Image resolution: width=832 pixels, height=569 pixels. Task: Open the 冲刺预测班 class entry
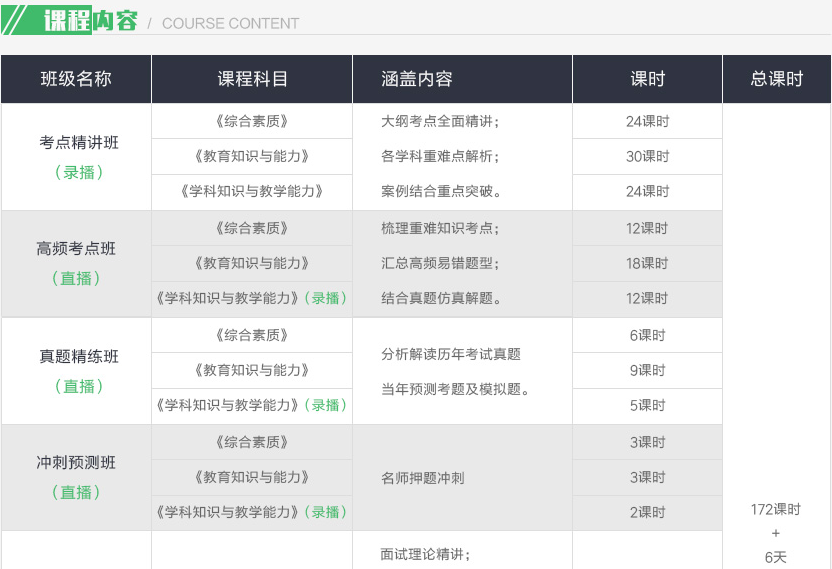click(x=76, y=463)
